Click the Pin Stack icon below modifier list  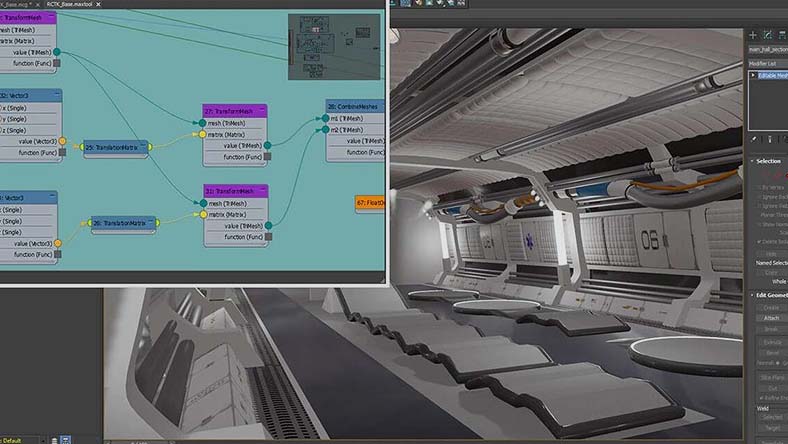click(754, 139)
